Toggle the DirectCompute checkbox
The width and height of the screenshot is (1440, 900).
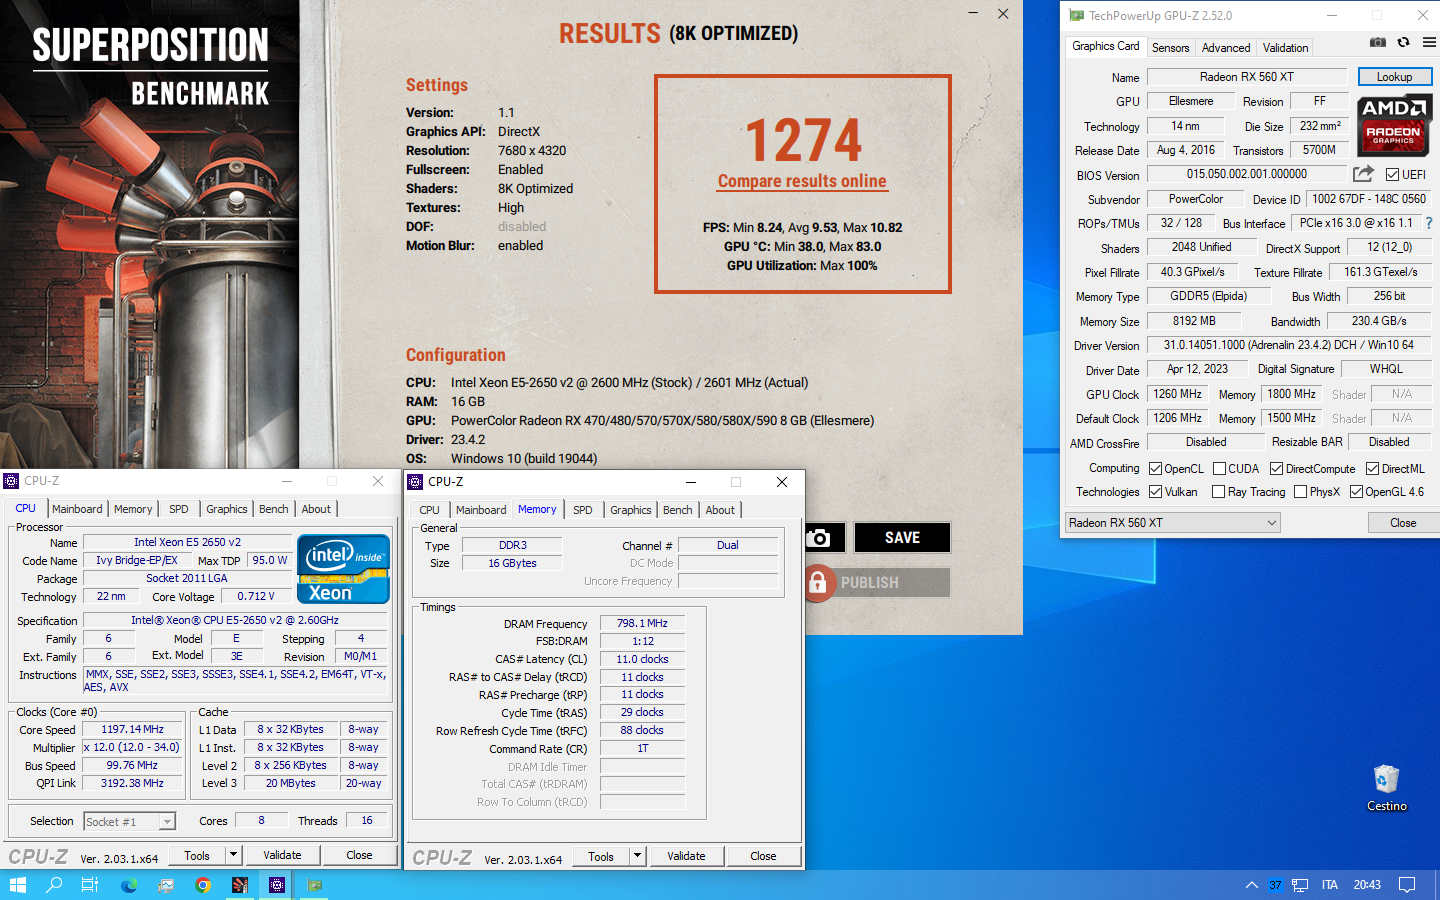click(1276, 469)
